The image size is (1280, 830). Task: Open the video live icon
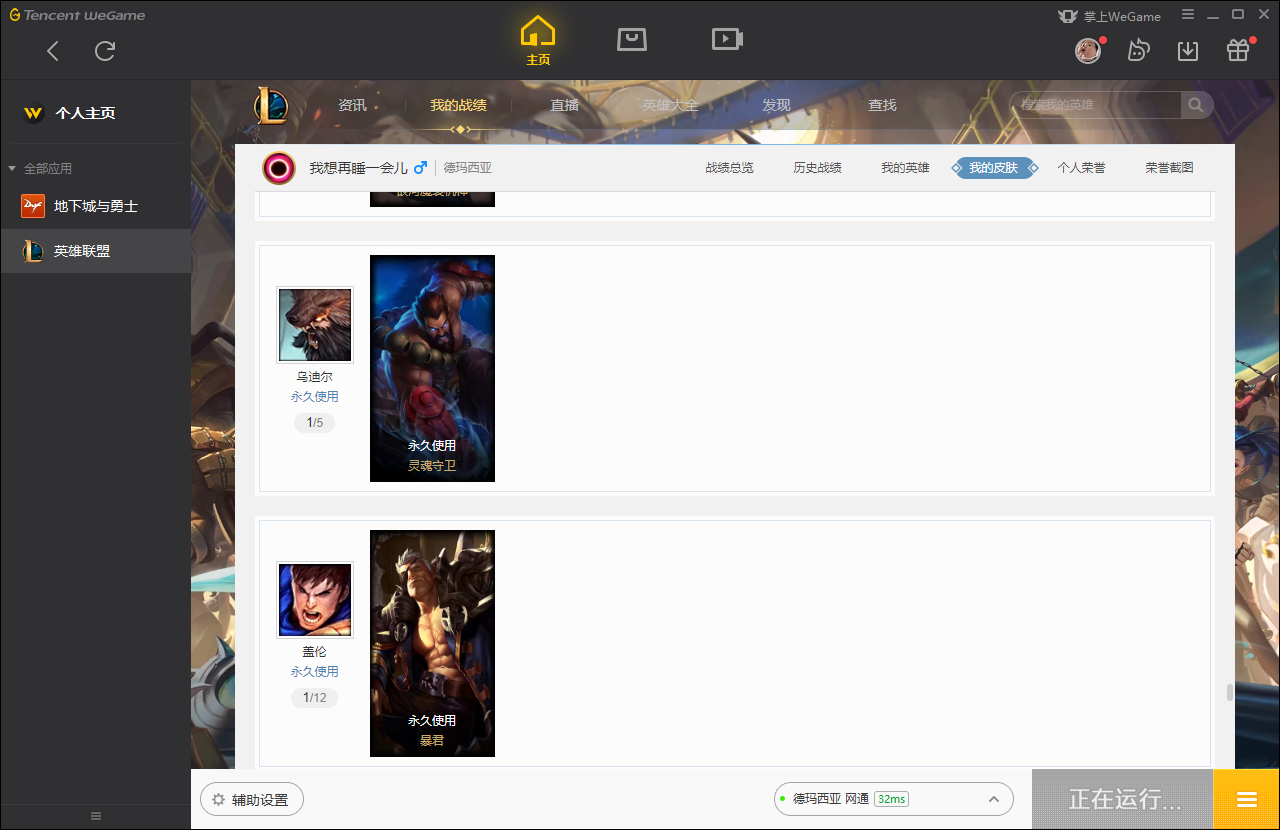point(727,39)
